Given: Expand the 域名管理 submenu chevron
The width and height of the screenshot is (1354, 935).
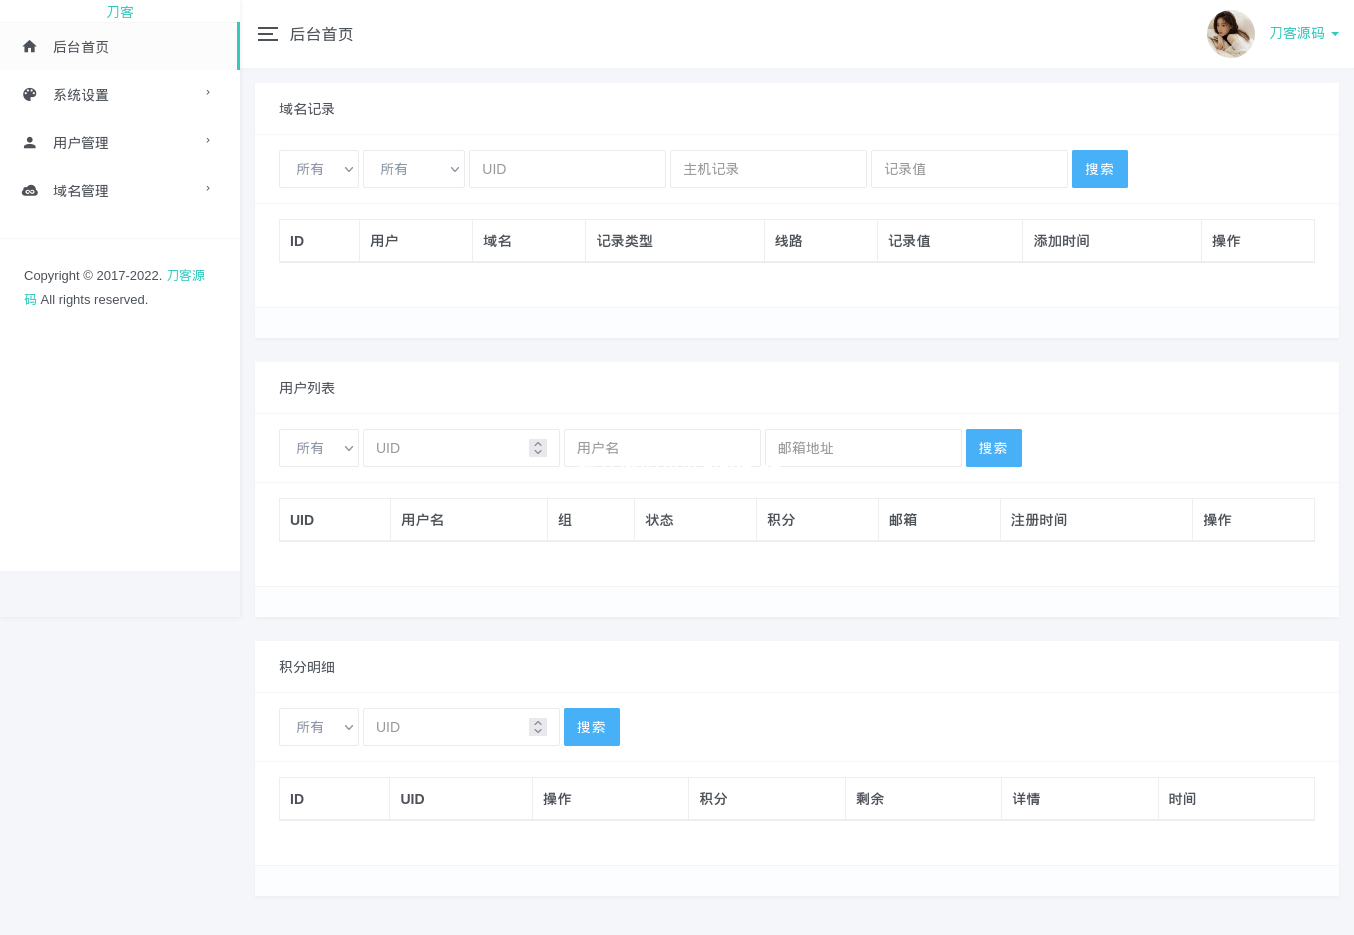Looking at the screenshot, I should (x=207, y=189).
